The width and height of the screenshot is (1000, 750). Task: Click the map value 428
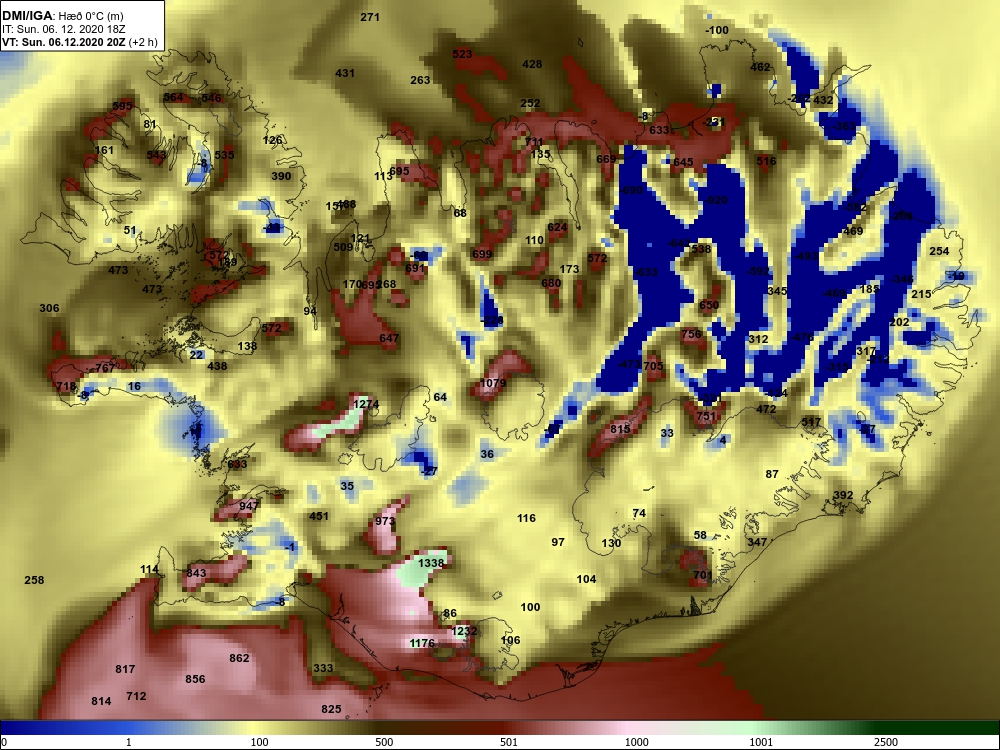pos(532,64)
